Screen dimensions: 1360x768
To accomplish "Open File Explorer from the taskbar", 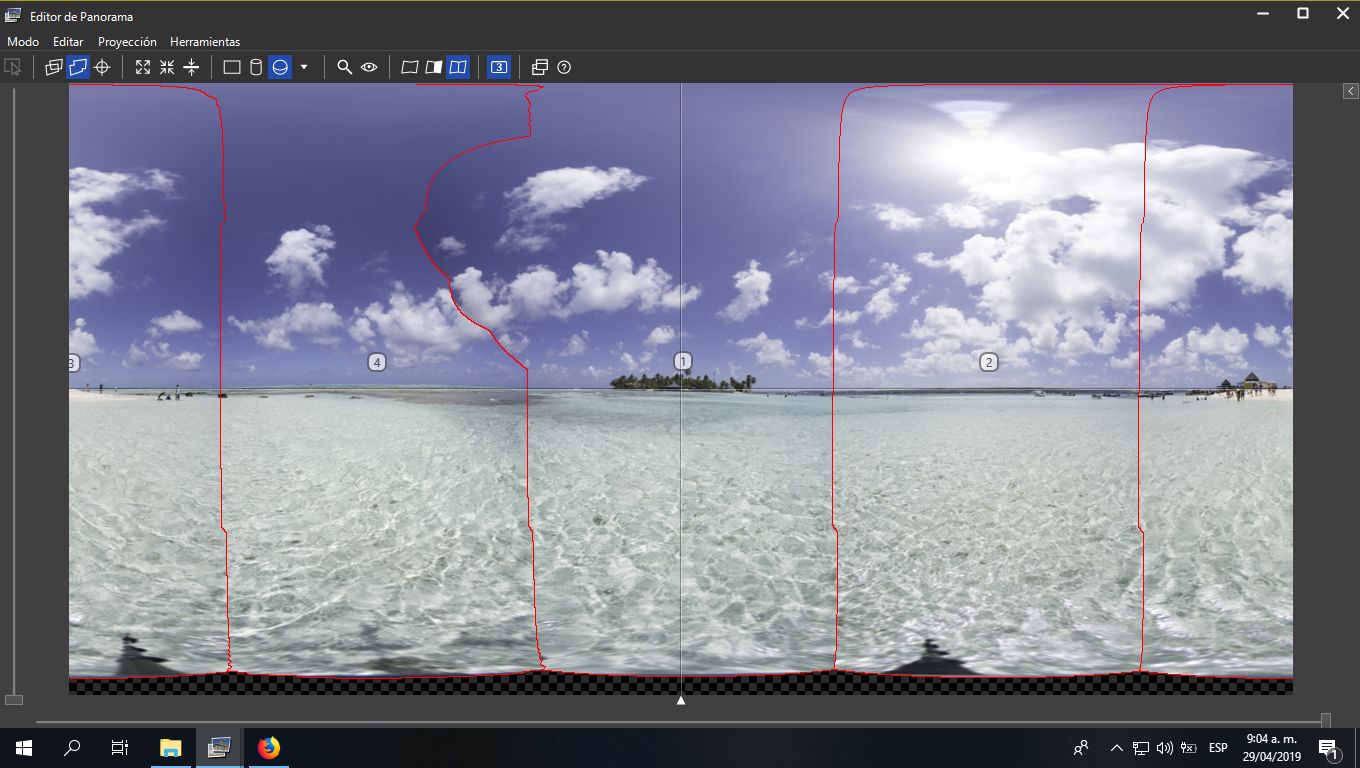I will tap(171, 748).
